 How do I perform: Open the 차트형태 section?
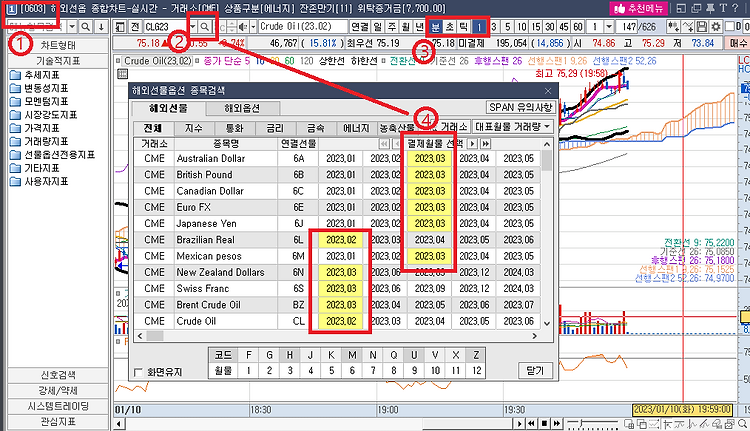click(58, 45)
